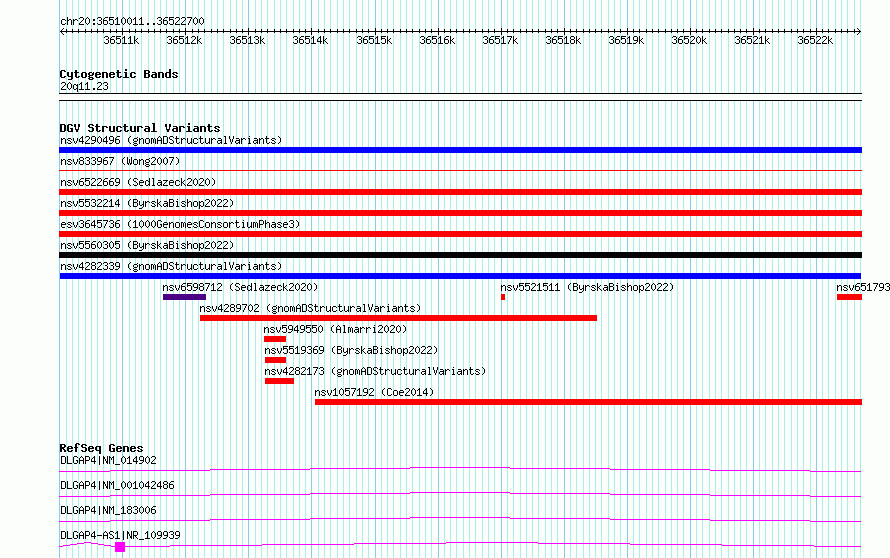Select the 20q11.23 band label
Viewport: 890px width, 558px height.
(84, 86)
